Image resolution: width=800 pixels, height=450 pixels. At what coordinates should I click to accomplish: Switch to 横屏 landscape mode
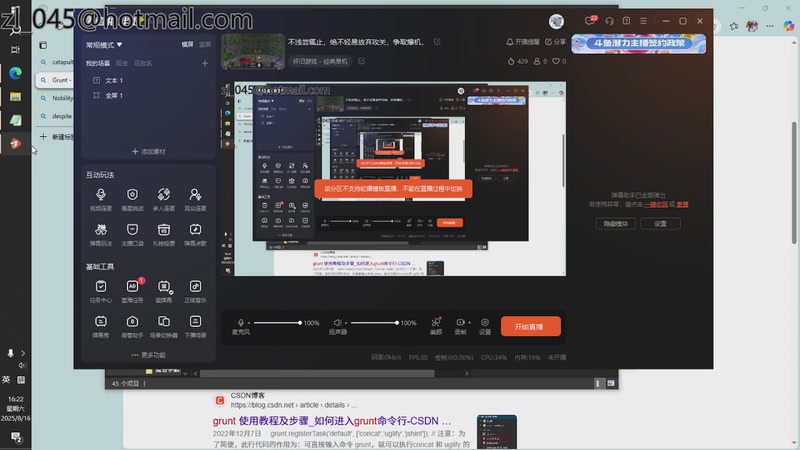pos(187,44)
